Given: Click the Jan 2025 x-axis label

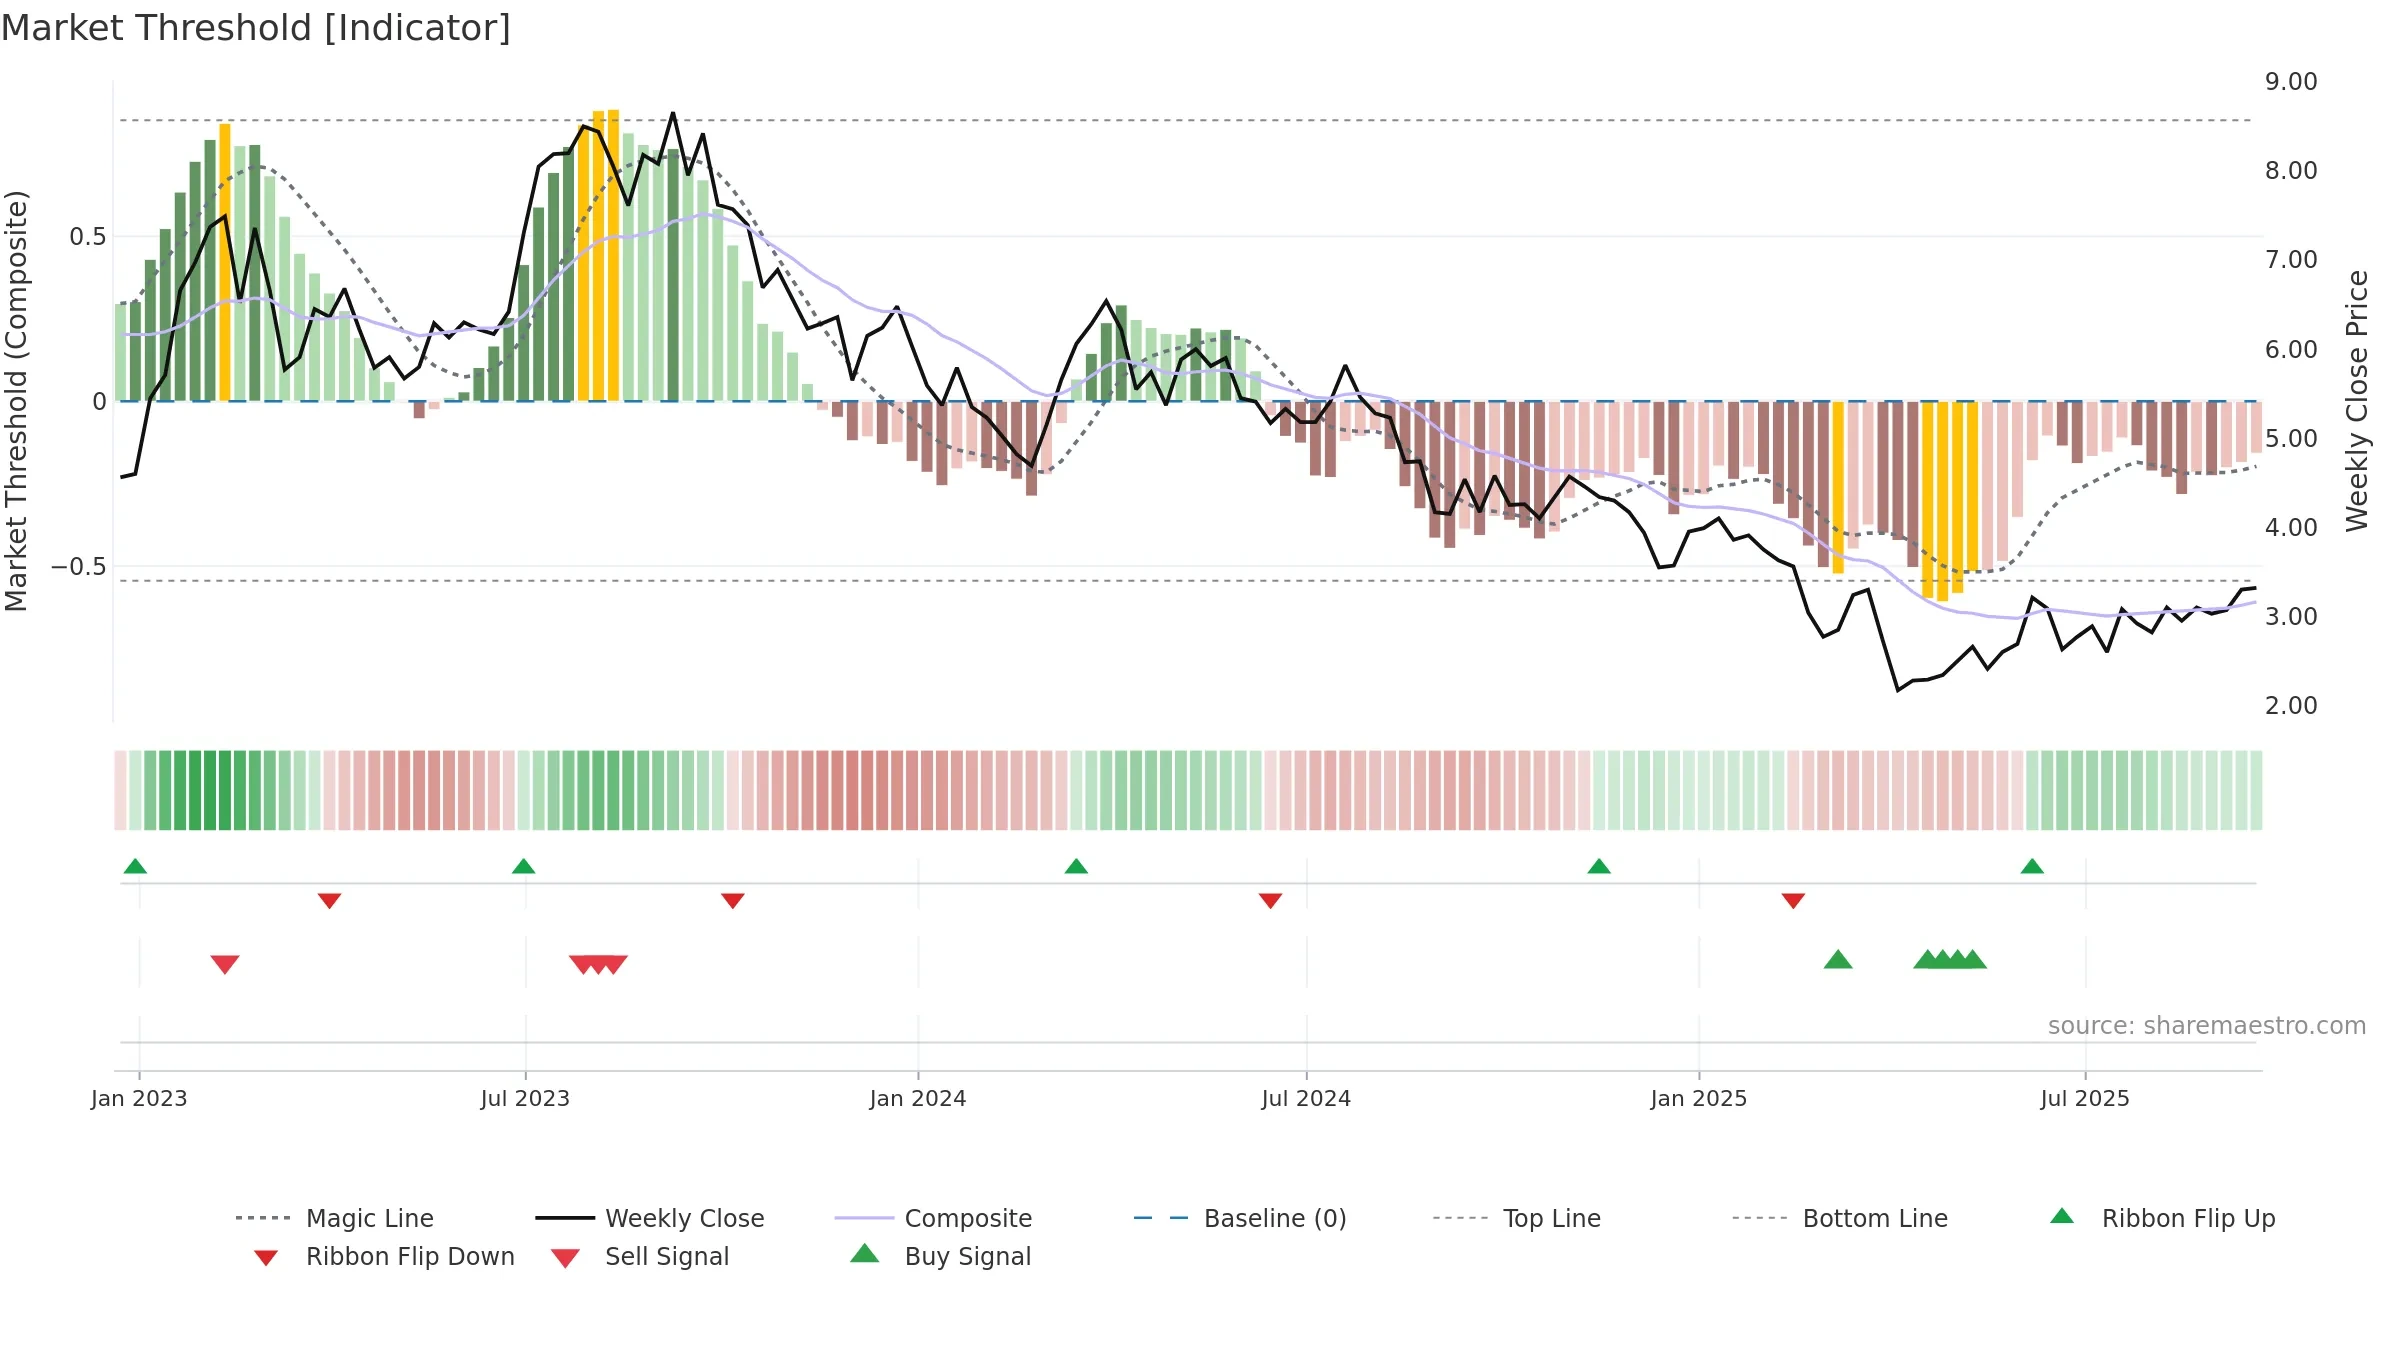Looking at the screenshot, I should 1699,1099.
